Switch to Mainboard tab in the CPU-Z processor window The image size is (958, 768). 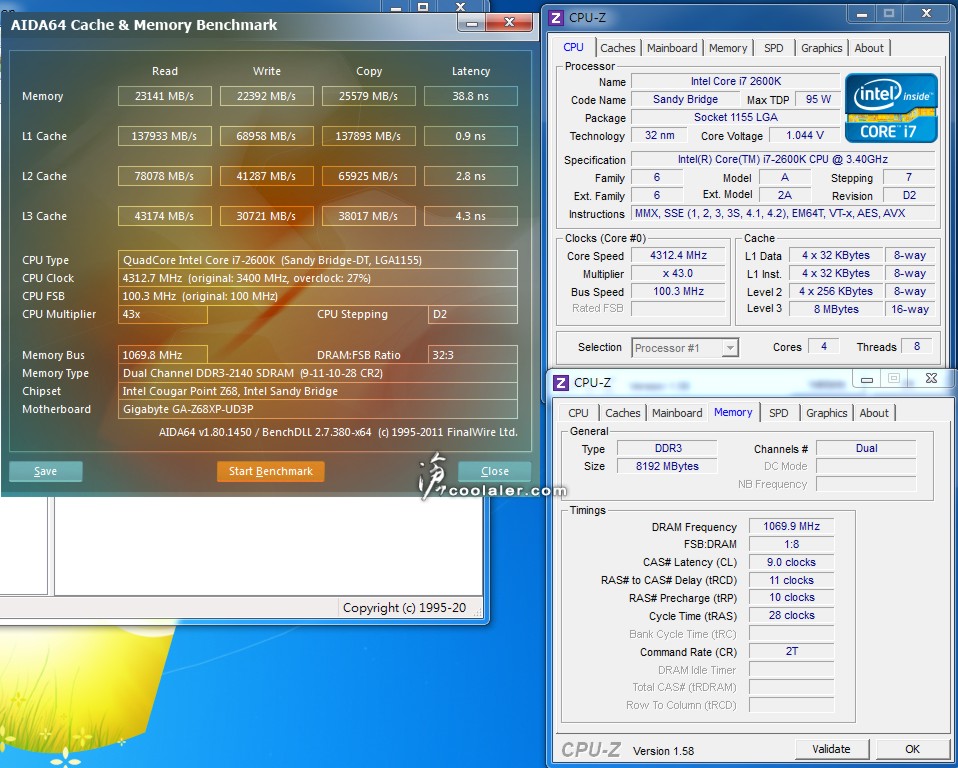(672, 48)
